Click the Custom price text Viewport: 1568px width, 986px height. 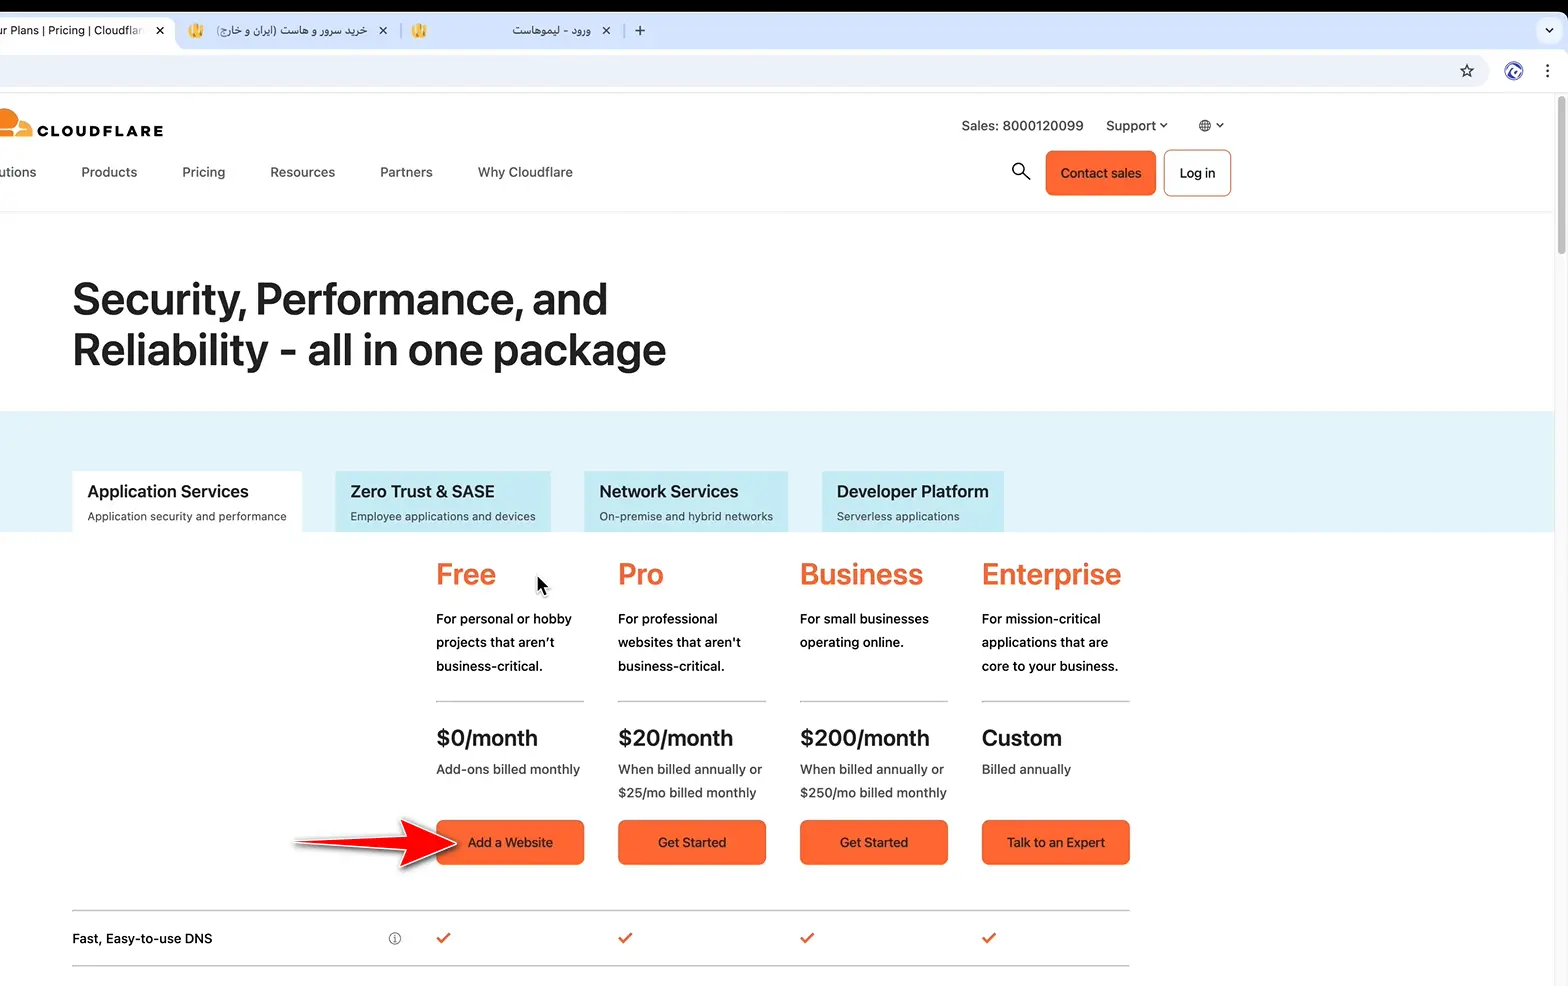tap(1021, 738)
